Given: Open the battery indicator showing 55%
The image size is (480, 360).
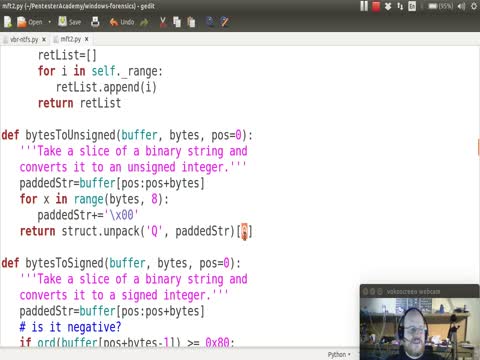Looking at the screenshot, I should point(440,6).
